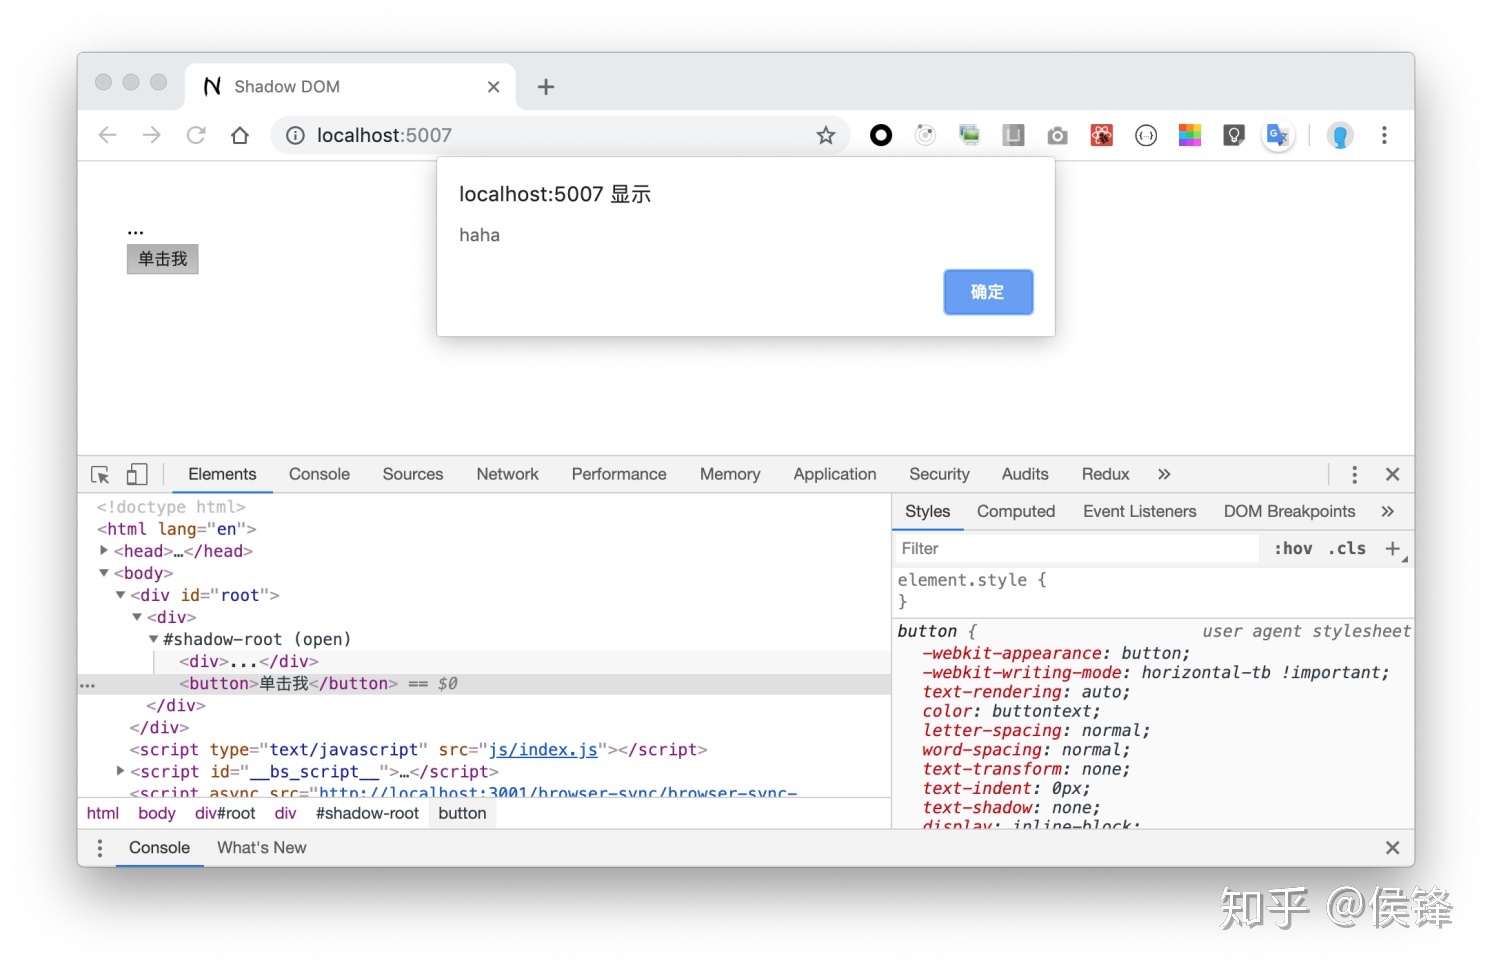Open the Google Translate extension
Image resolution: width=1492 pixels, height=969 pixels.
pyautogui.click(x=1278, y=135)
